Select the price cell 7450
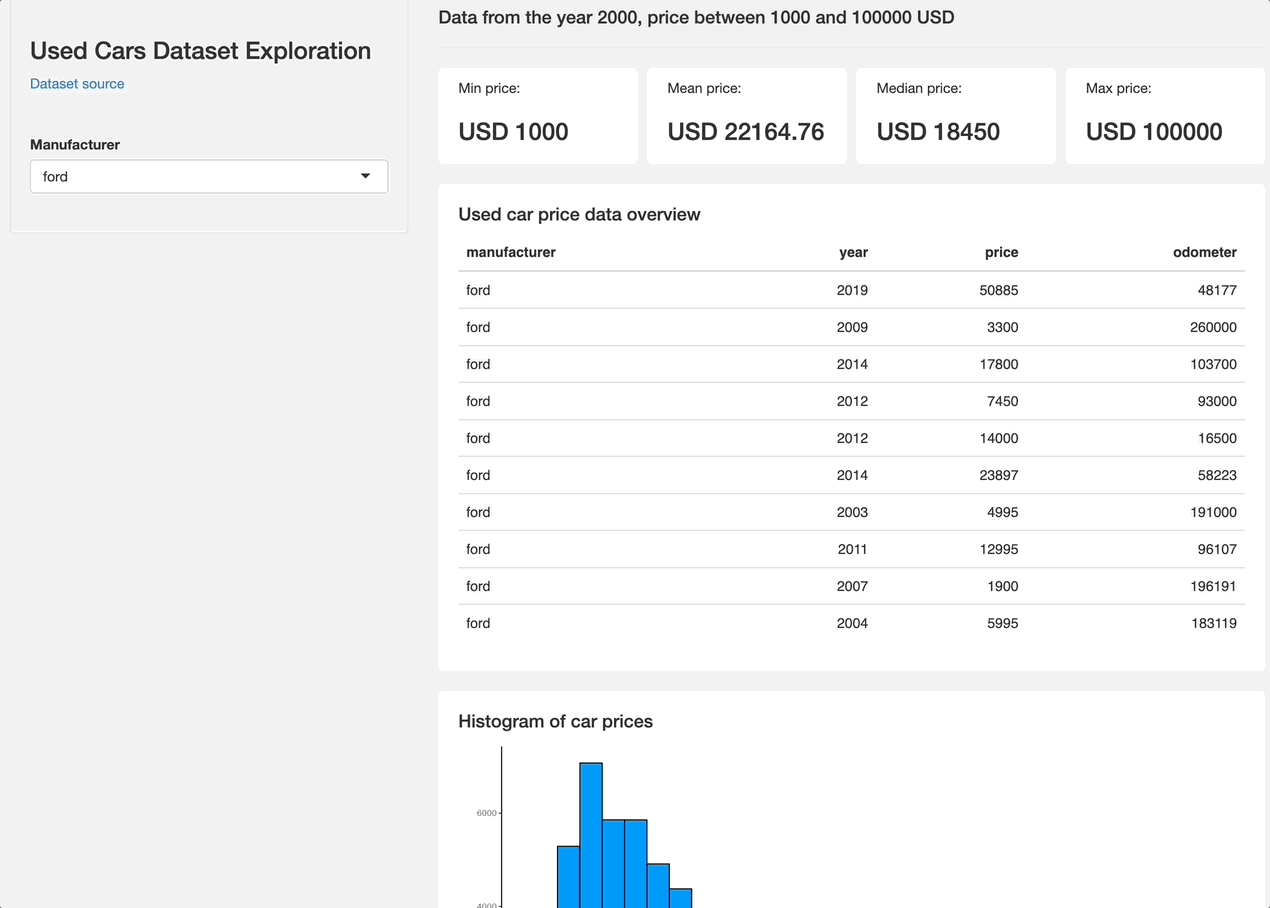This screenshot has height=908, width=1270. (x=1003, y=401)
